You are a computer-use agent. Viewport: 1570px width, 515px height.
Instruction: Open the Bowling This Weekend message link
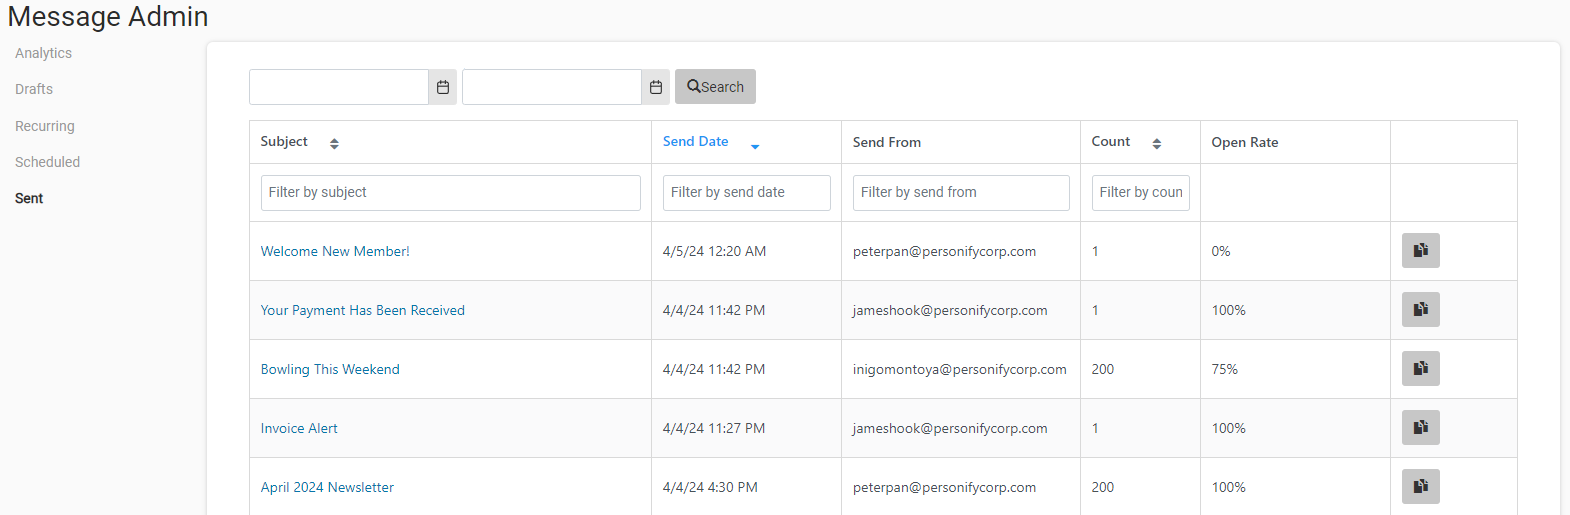point(330,369)
